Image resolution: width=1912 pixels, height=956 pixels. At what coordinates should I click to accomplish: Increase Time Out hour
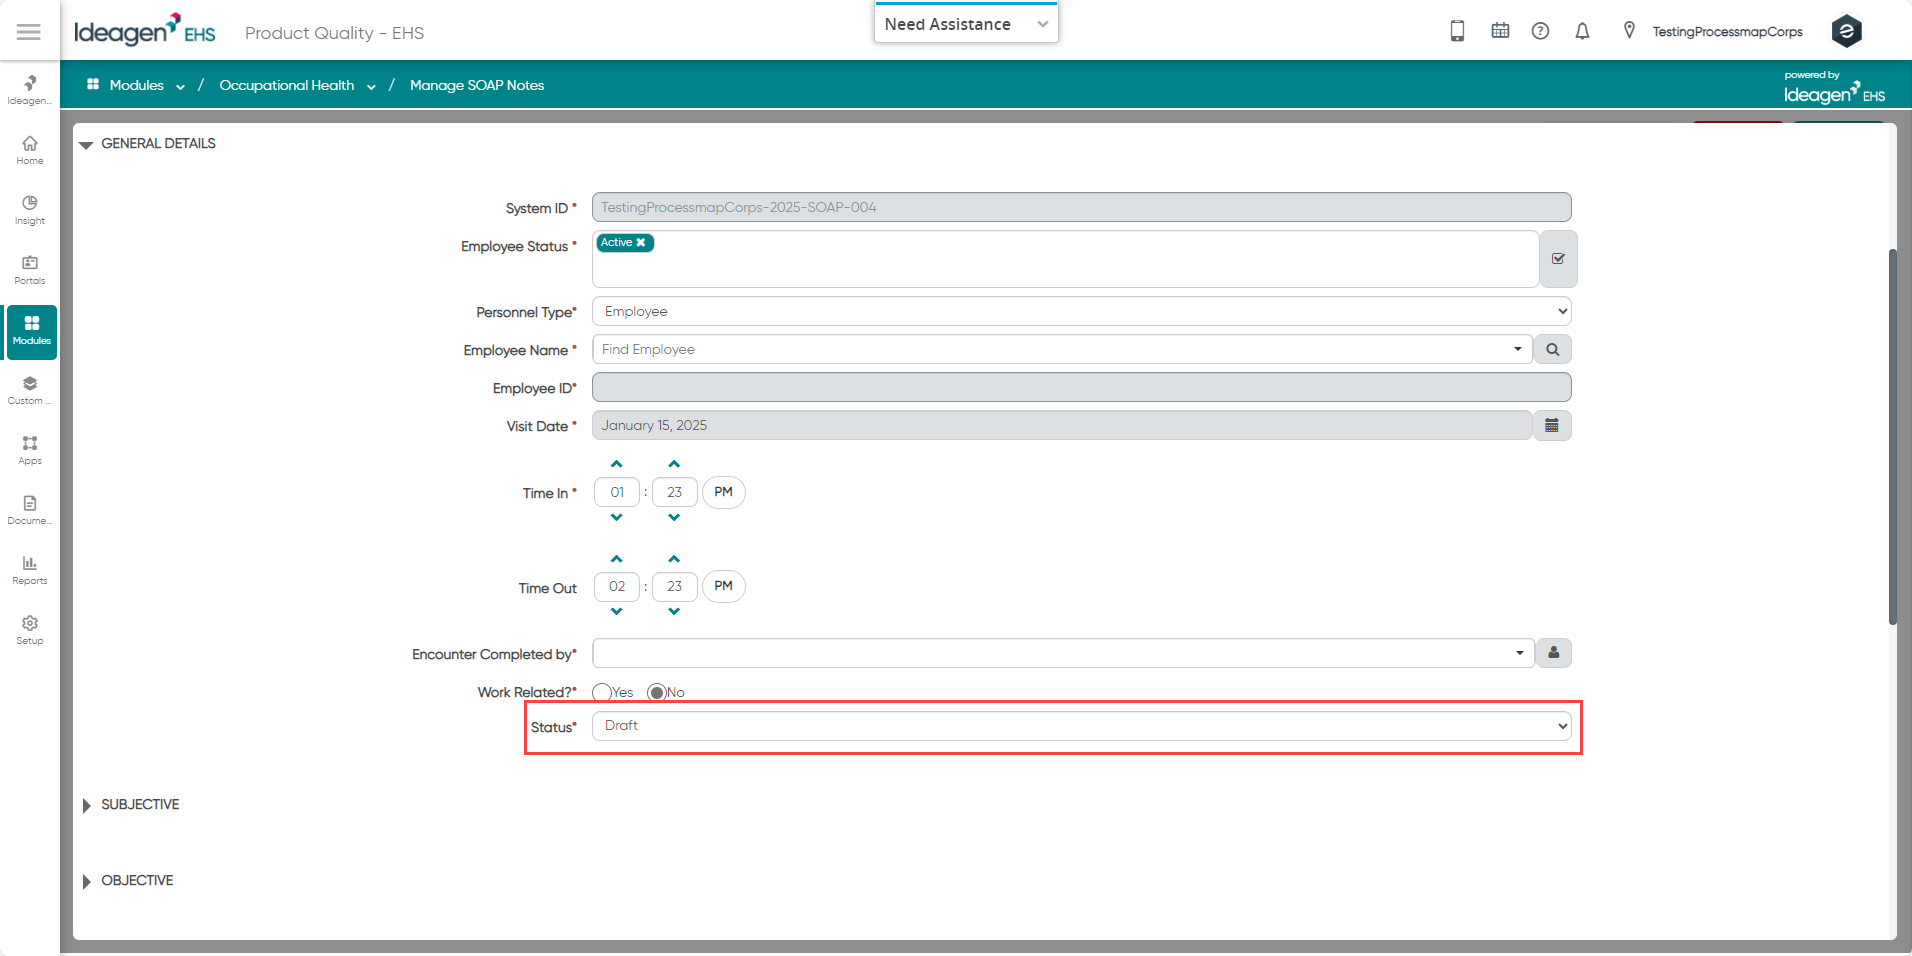click(617, 559)
